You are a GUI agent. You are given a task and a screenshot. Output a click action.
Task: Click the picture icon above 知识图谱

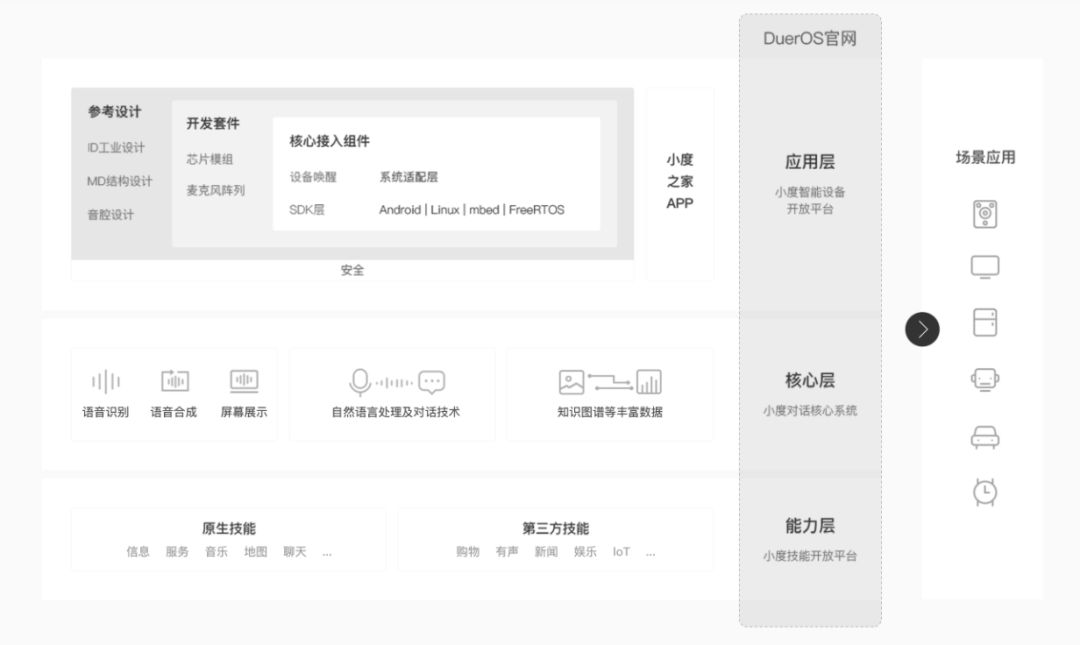[x=572, y=382]
